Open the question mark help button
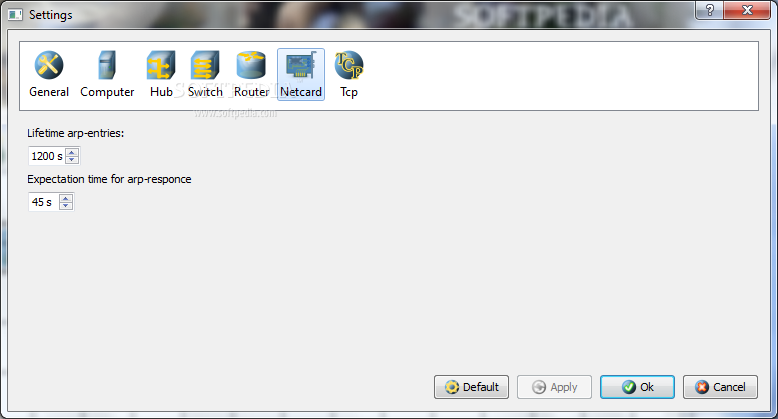778x419 pixels. pyautogui.click(x=710, y=10)
